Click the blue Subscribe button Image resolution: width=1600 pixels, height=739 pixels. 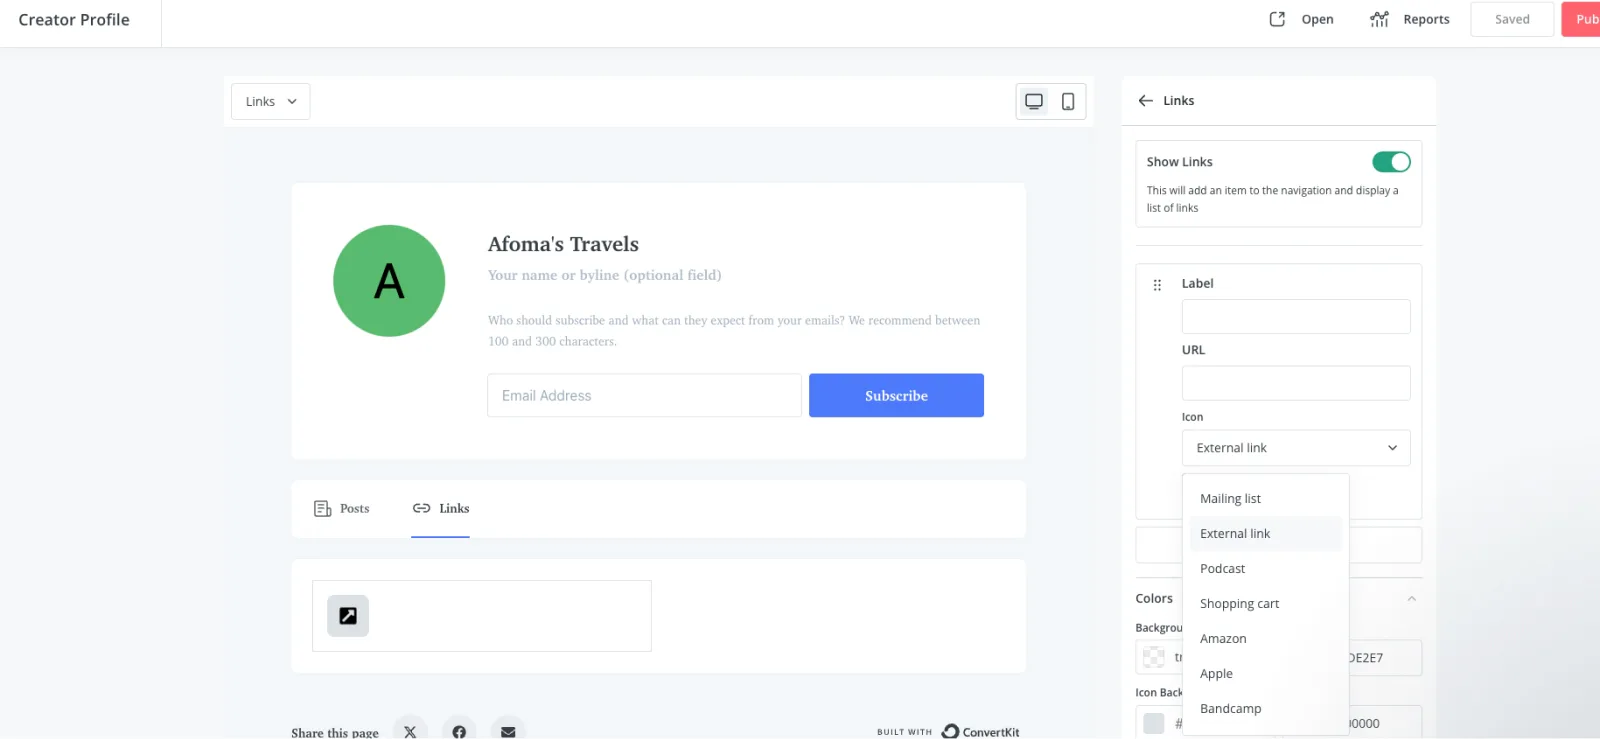click(x=896, y=396)
